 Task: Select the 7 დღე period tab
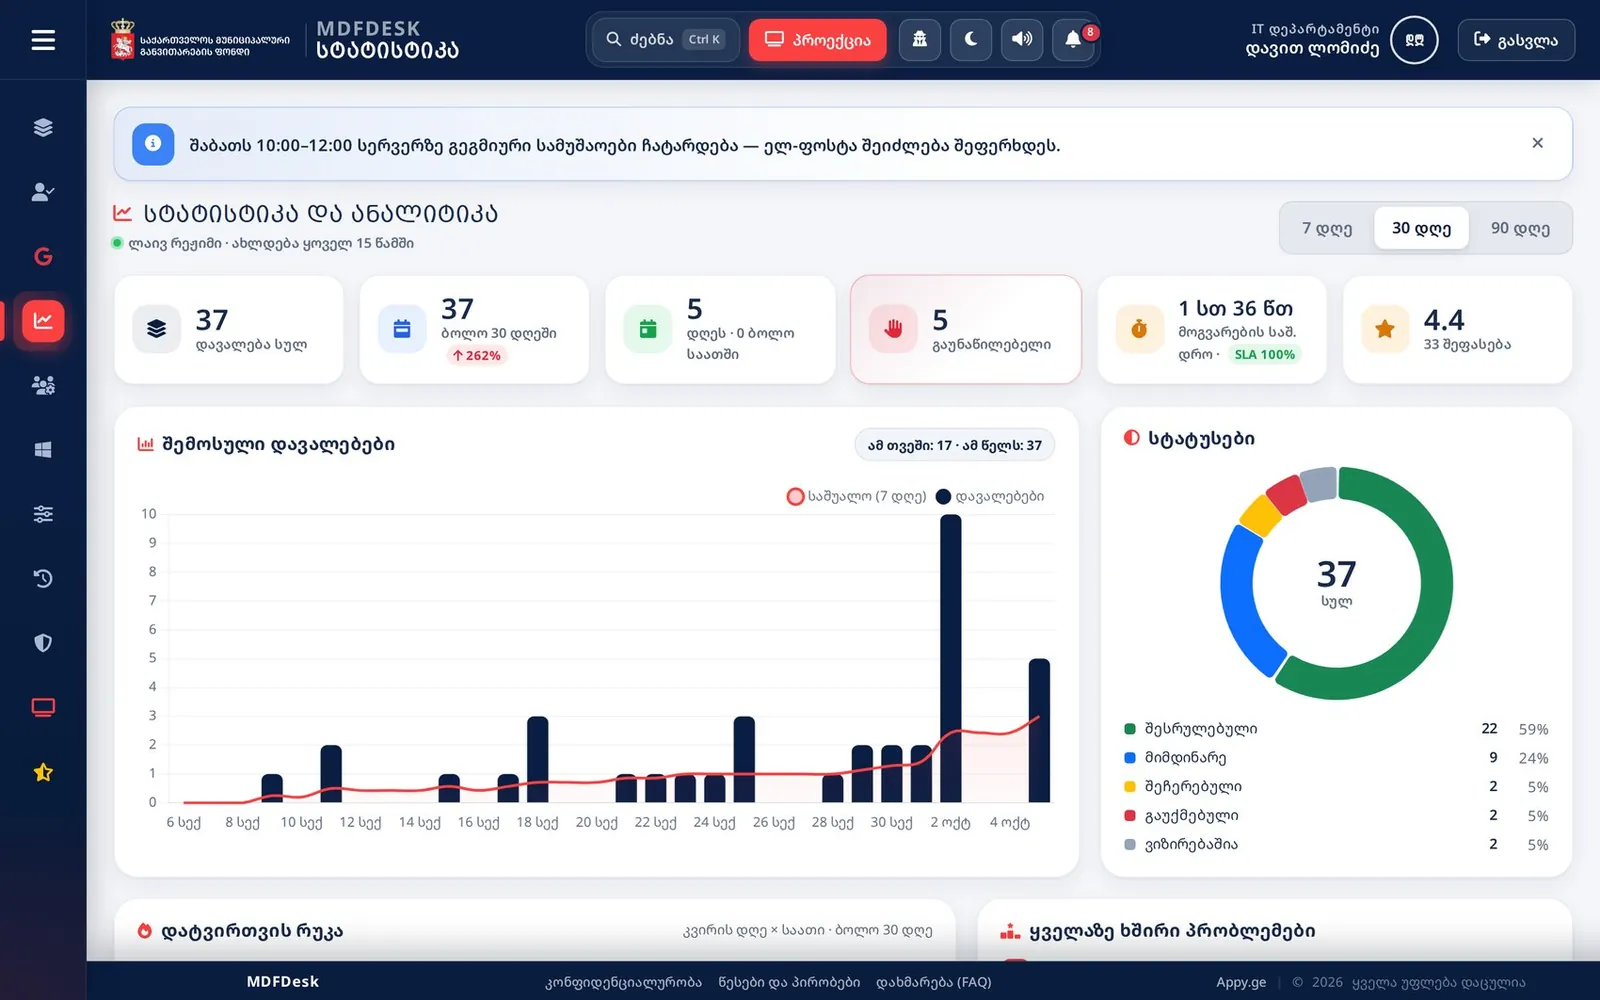point(1327,228)
